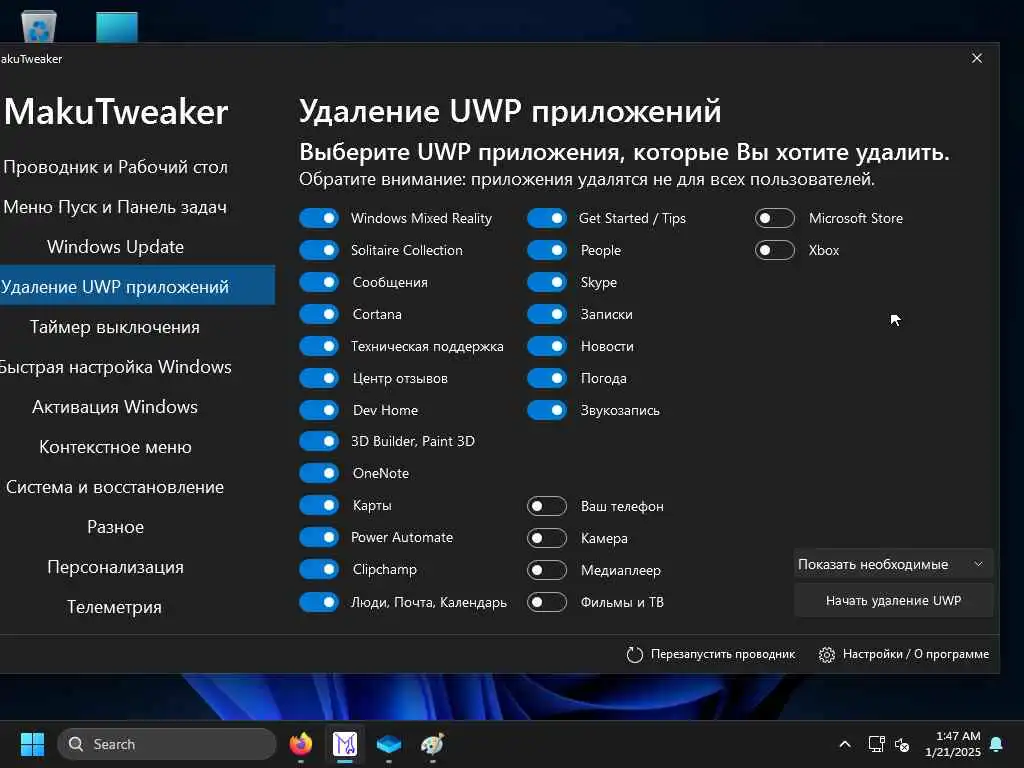Toggle the Dev Home switch

pyautogui.click(x=319, y=410)
